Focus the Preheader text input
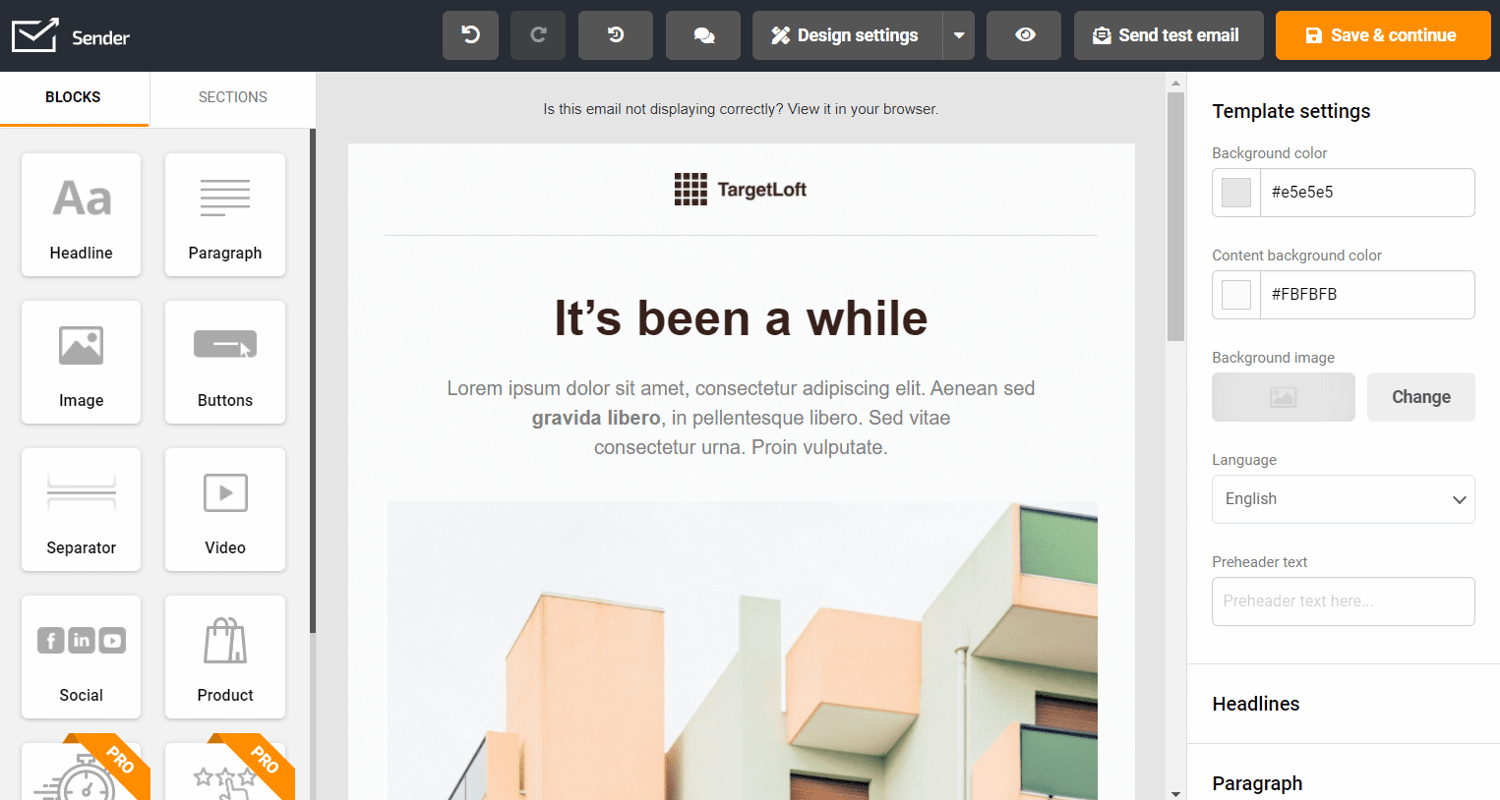The width and height of the screenshot is (1500, 800). (x=1343, y=601)
